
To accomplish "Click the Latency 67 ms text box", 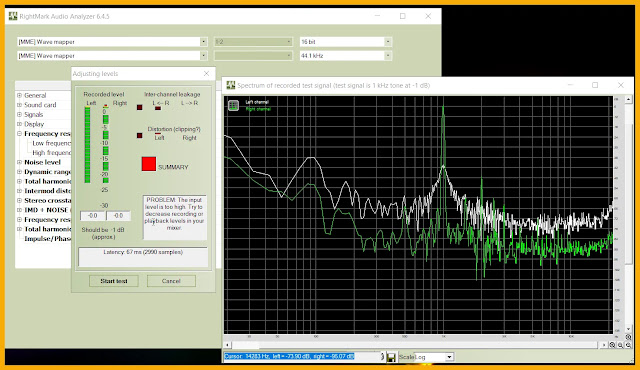I will pos(143,257).
